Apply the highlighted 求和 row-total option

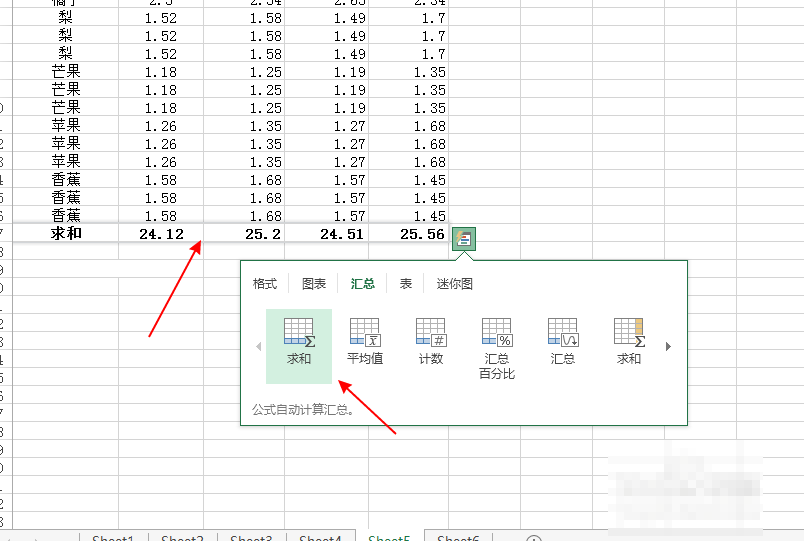(299, 346)
